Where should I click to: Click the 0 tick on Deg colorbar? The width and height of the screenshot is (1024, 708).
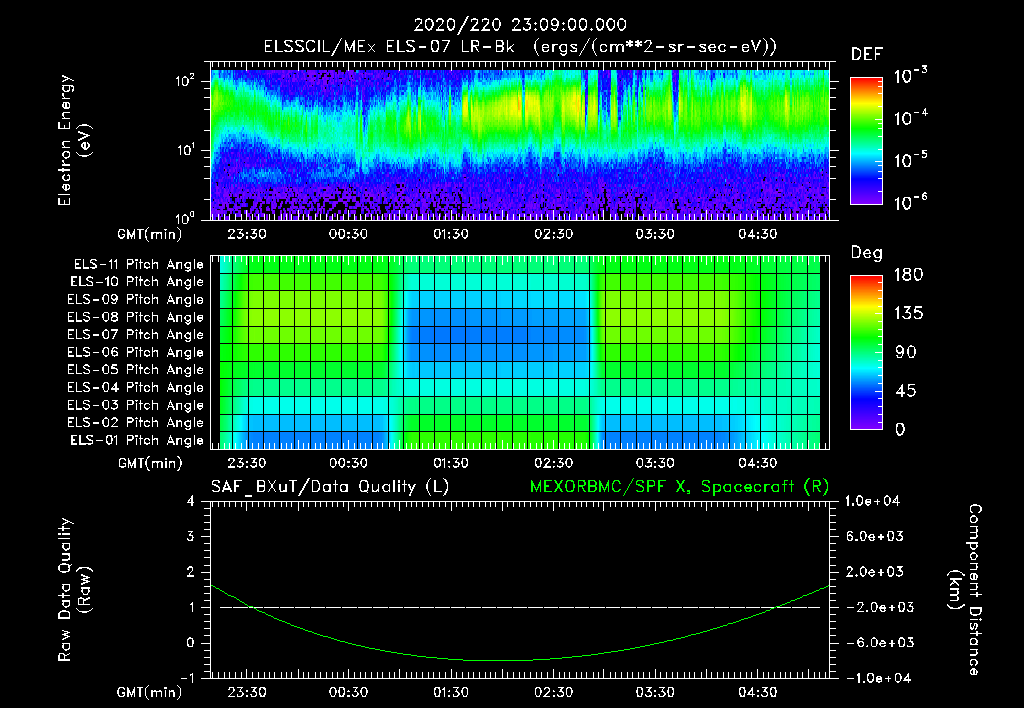click(x=901, y=430)
